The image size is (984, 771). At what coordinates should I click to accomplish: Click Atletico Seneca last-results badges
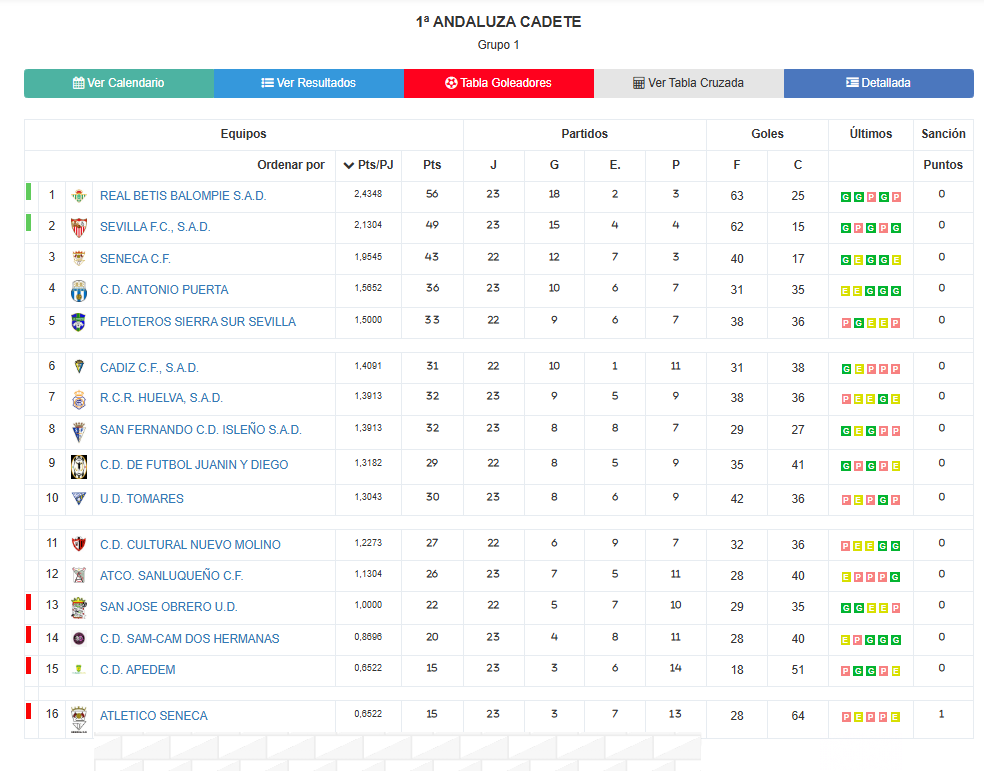[x=870, y=717]
